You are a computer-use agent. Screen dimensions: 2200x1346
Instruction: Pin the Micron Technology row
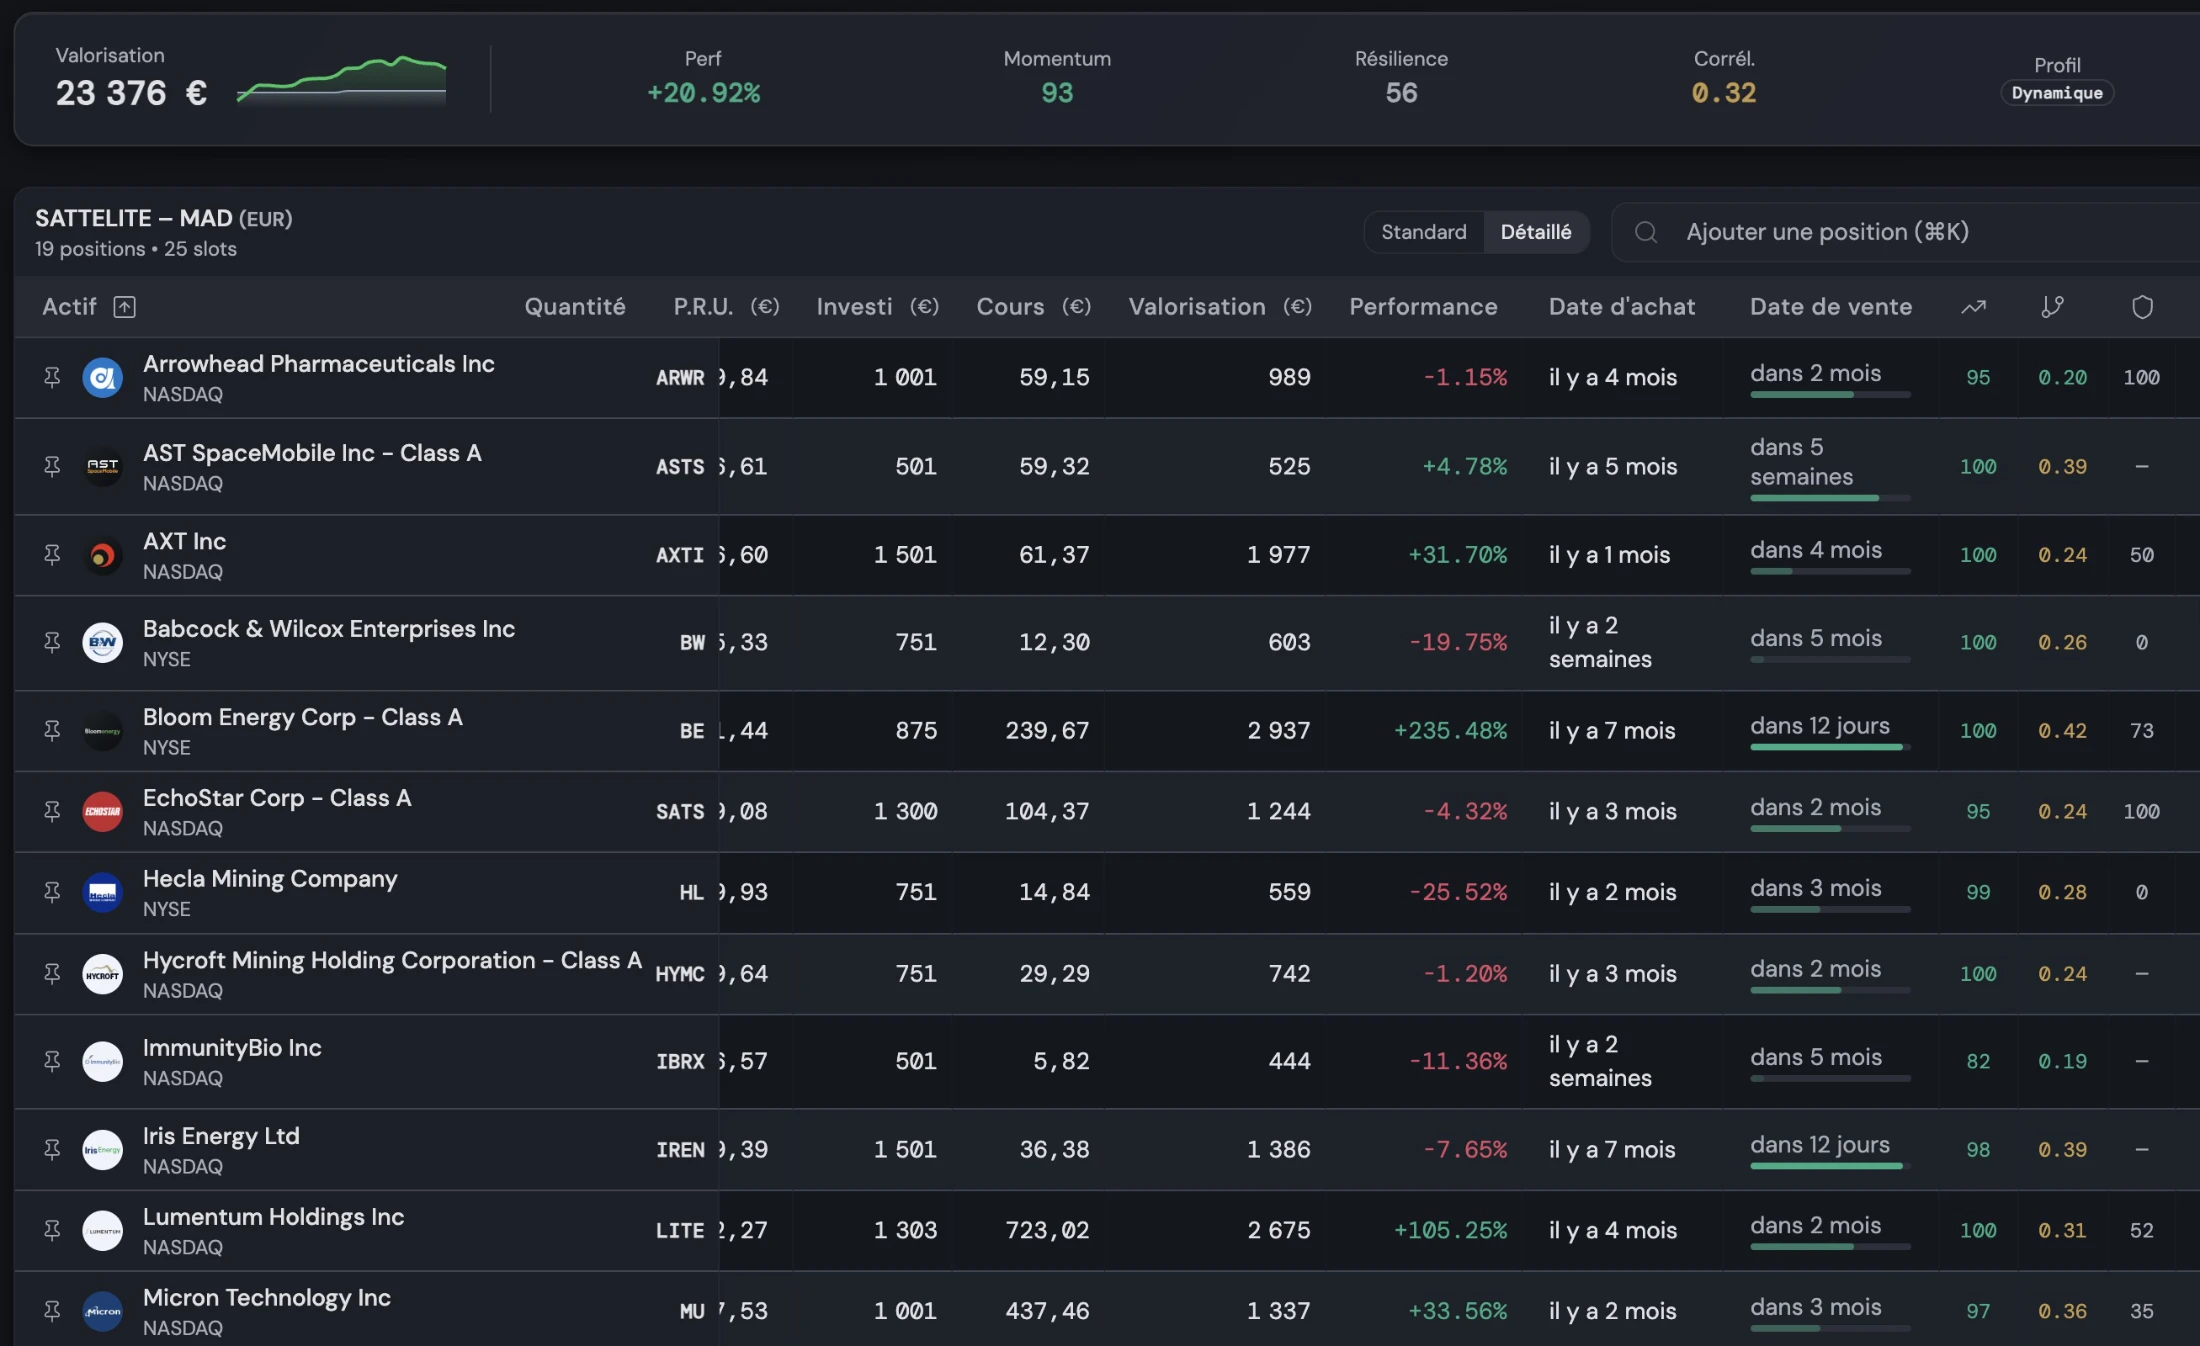pyautogui.click(x=52, y=1311)
